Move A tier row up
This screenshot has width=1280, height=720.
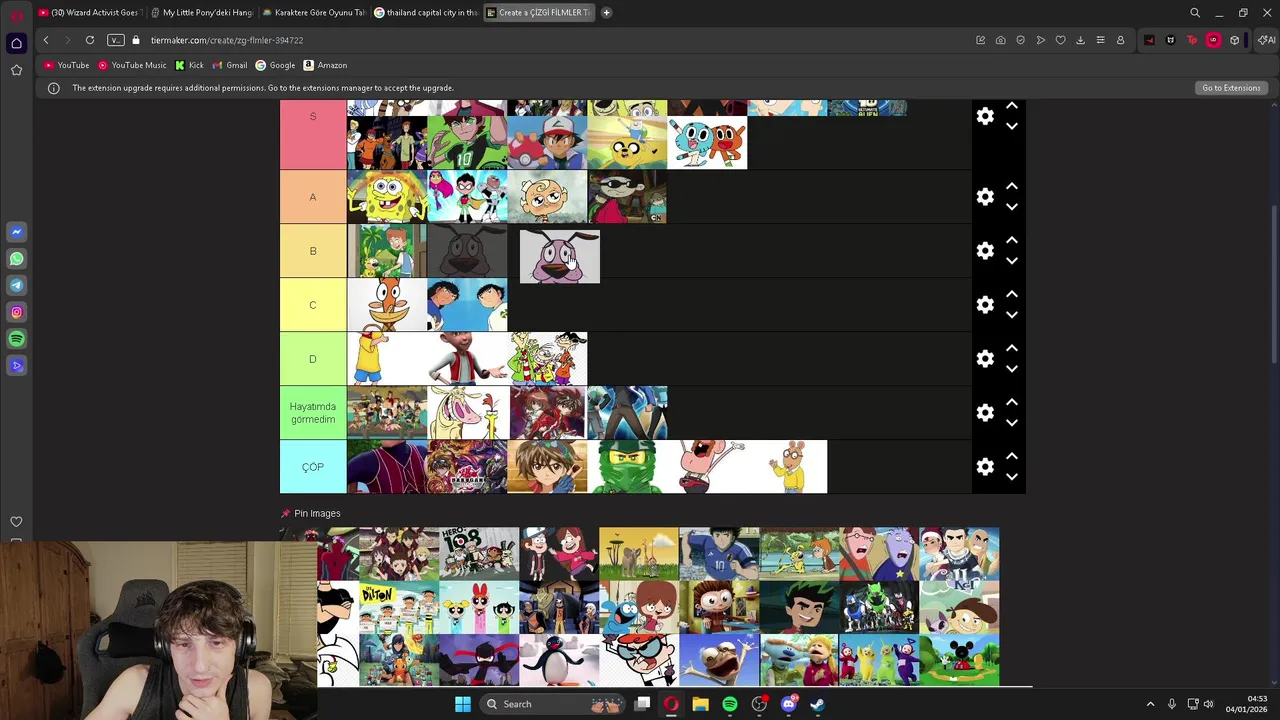[x=1012, y=186]
